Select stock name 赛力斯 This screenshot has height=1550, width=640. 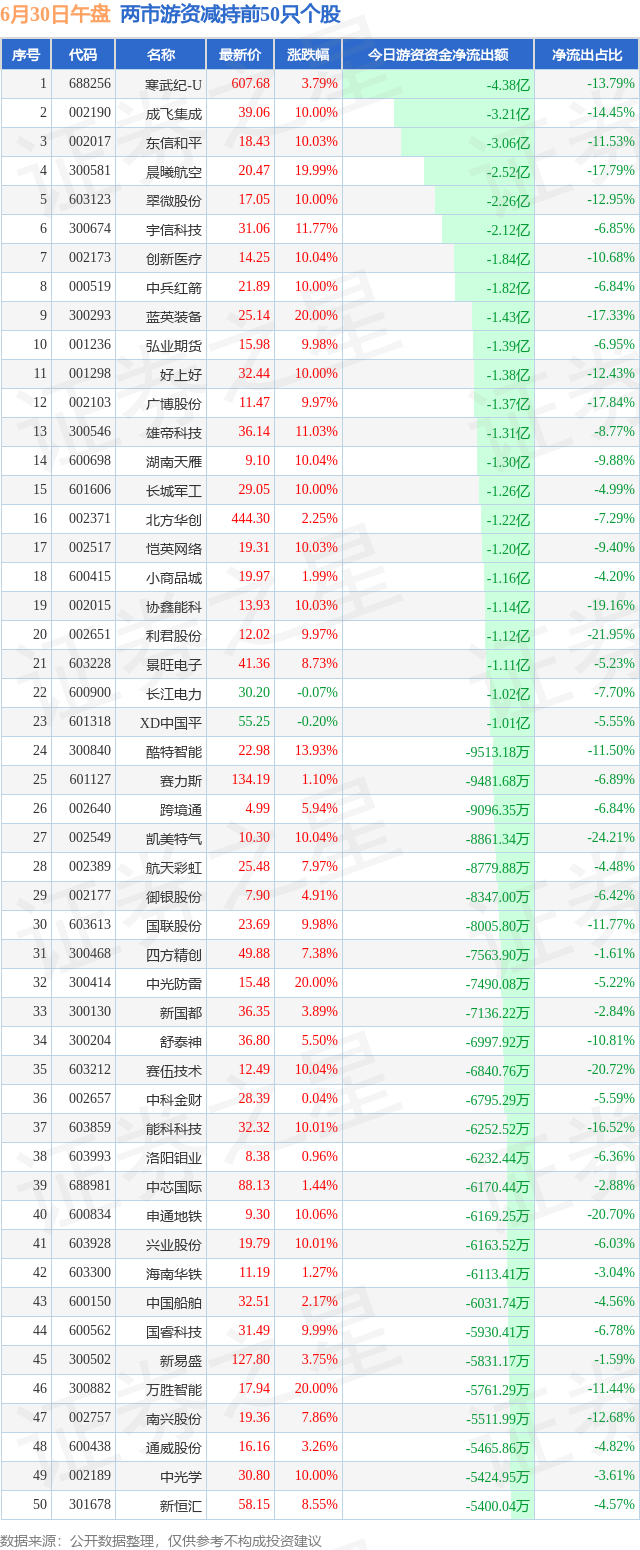click(x=180, y=780)
